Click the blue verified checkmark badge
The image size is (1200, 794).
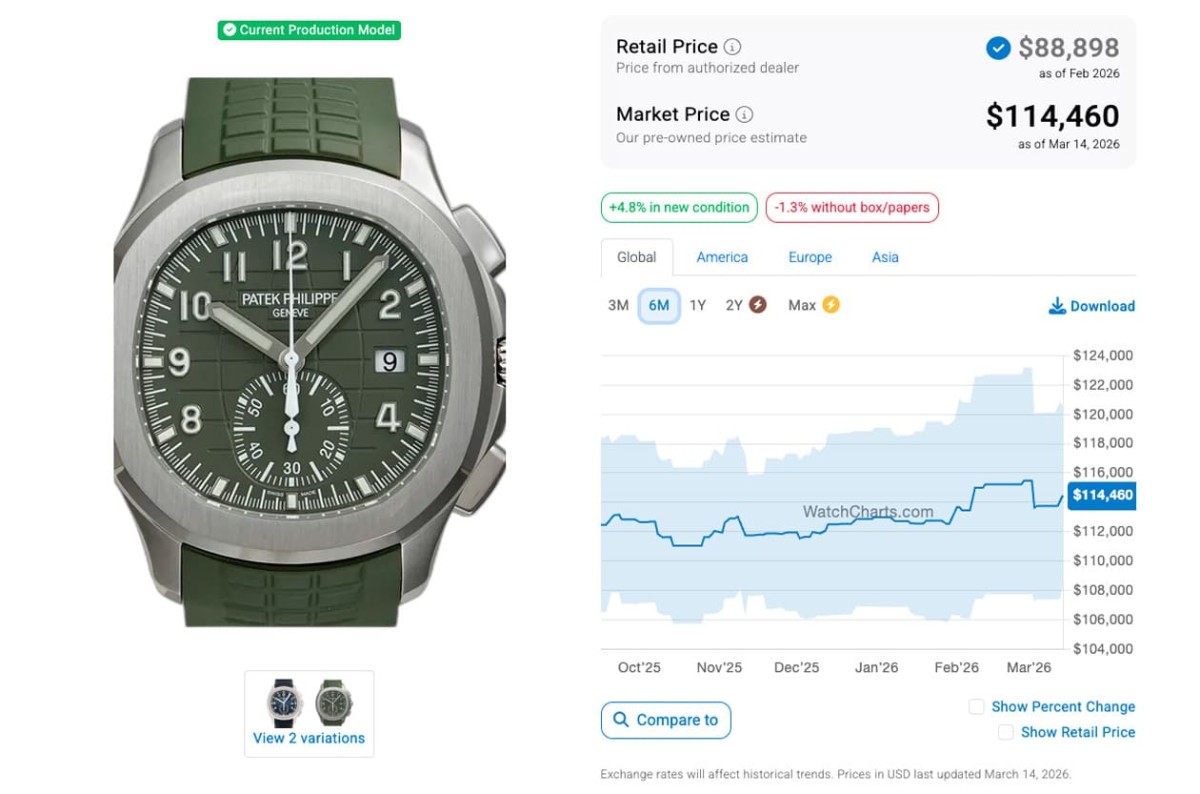[x=998, y=48]
